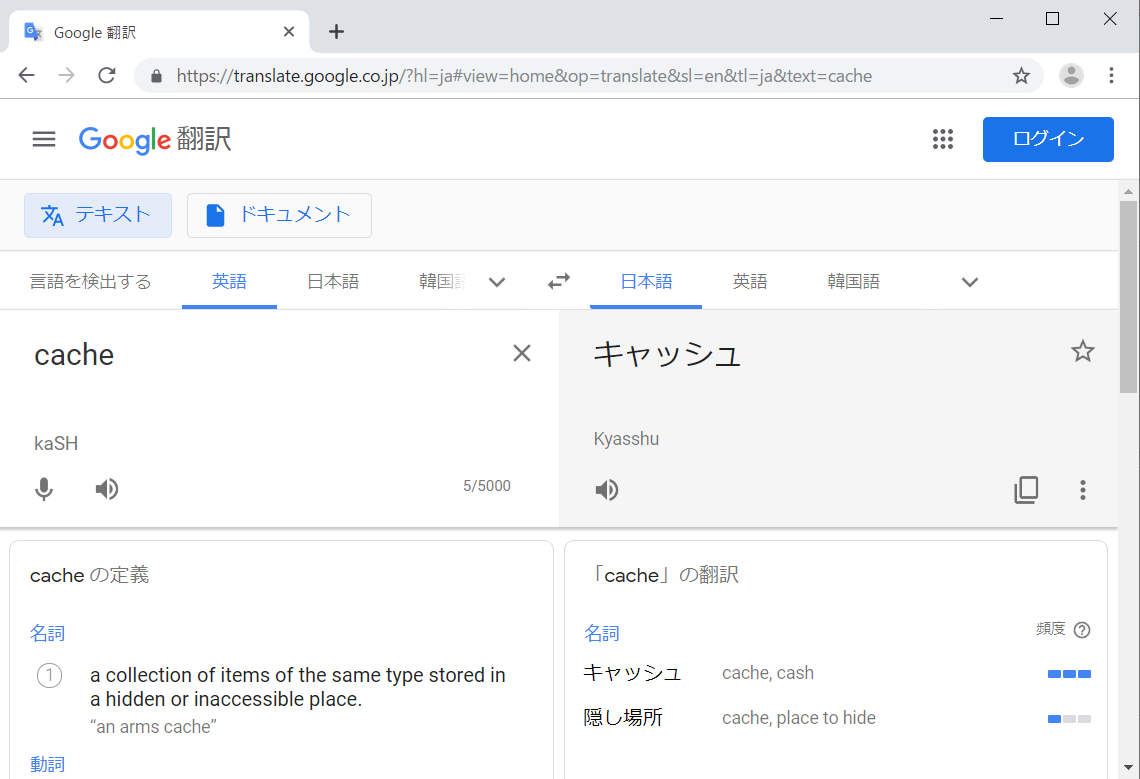Clear the source text 'cache'
The image size is (1140, 779).
[521, 353]
